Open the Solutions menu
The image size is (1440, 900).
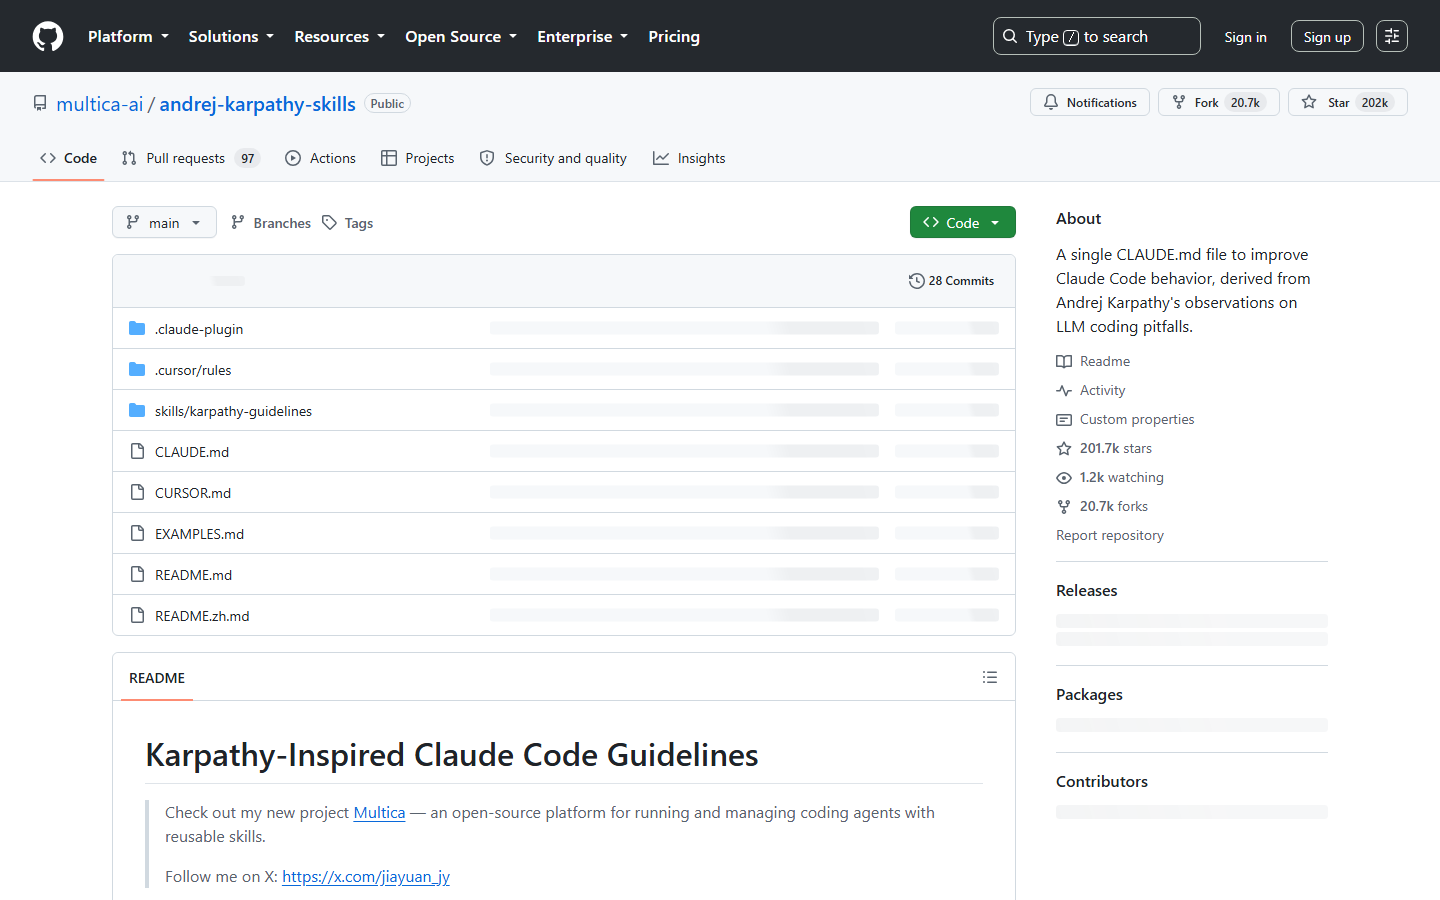point(231,36)
